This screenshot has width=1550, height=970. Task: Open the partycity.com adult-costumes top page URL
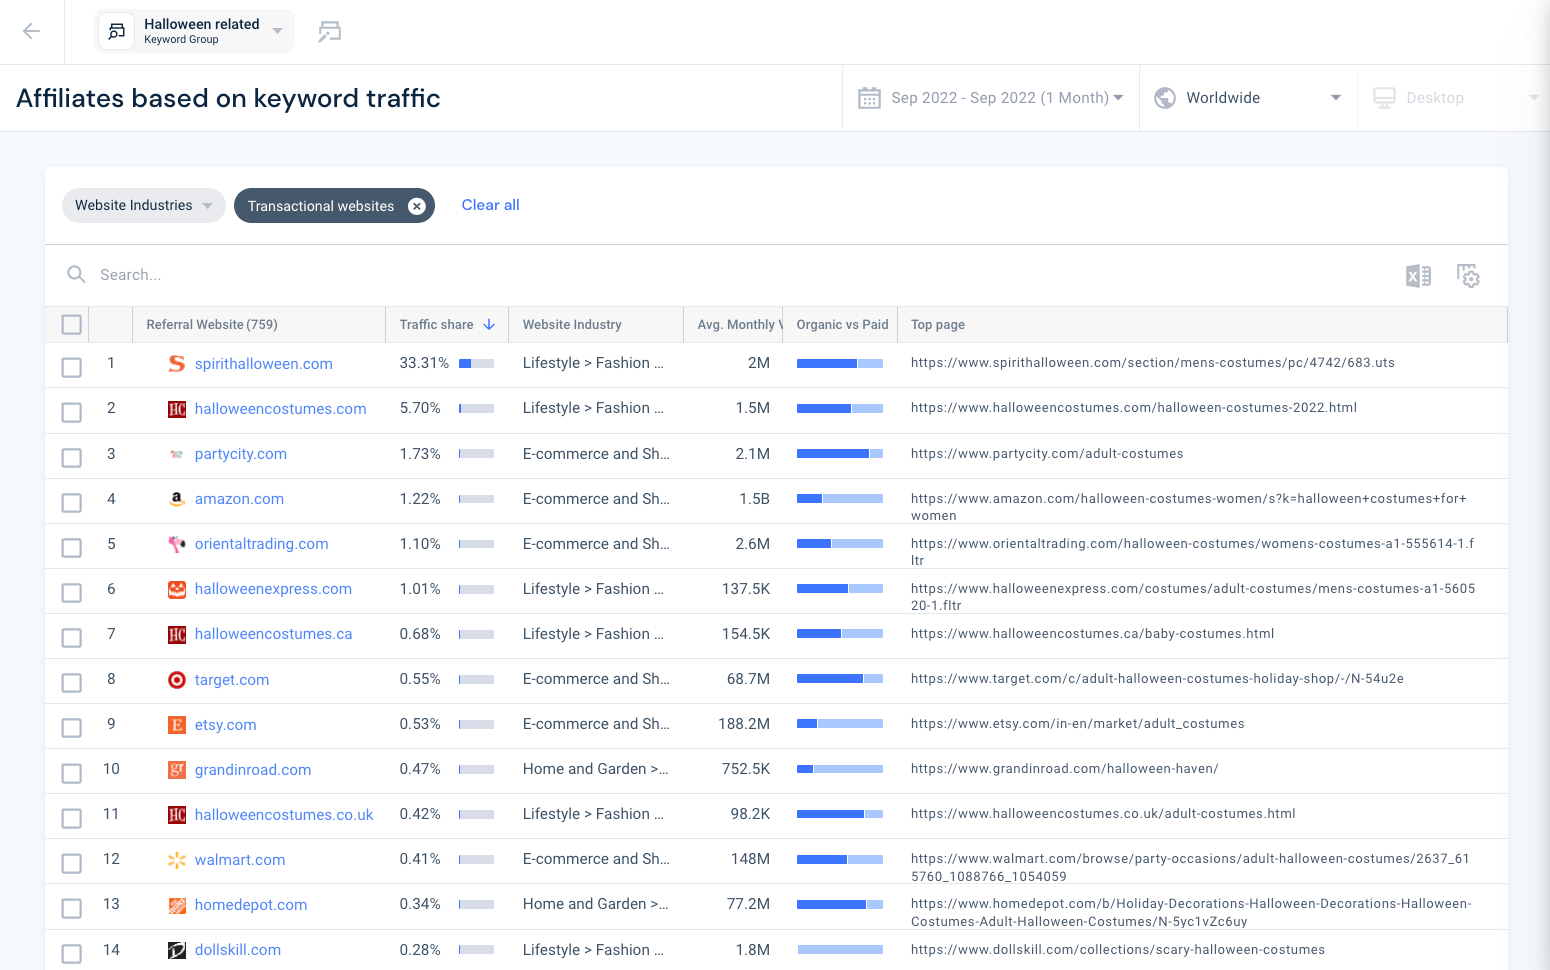(1047, 454)
